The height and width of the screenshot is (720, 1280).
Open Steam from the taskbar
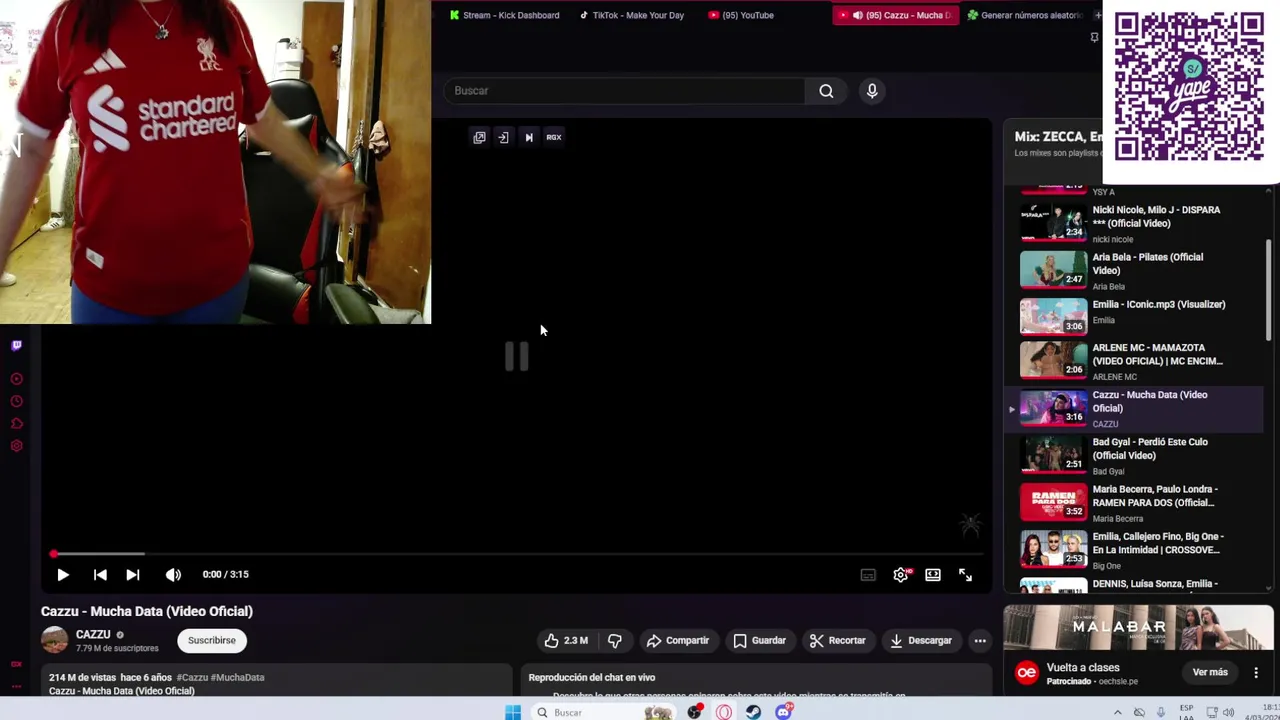[x=753, y=712]
